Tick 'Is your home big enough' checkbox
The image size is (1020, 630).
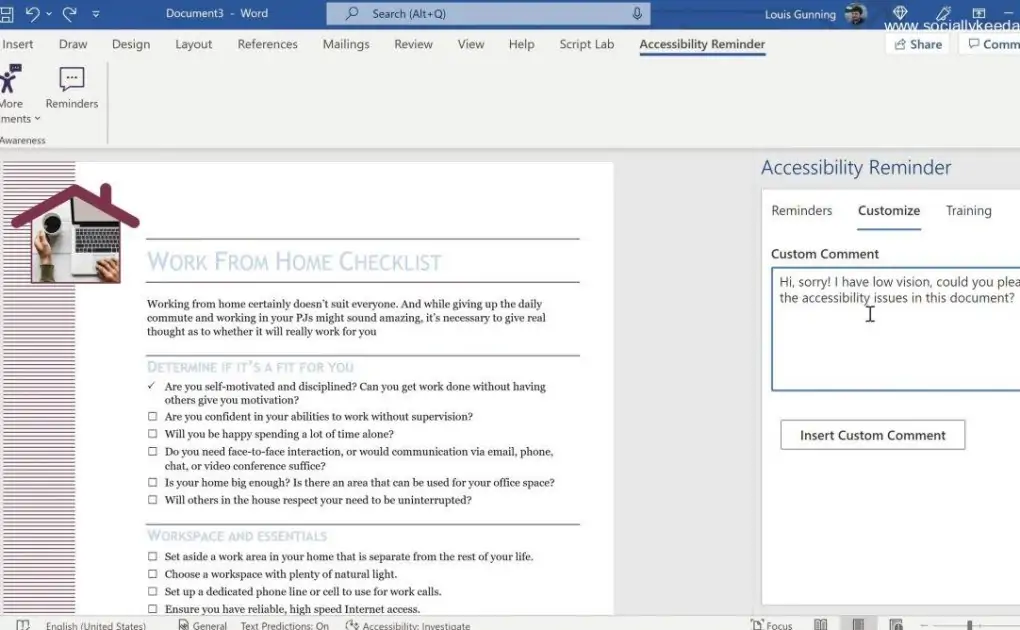pyautogui.click(x=152, y=483)
